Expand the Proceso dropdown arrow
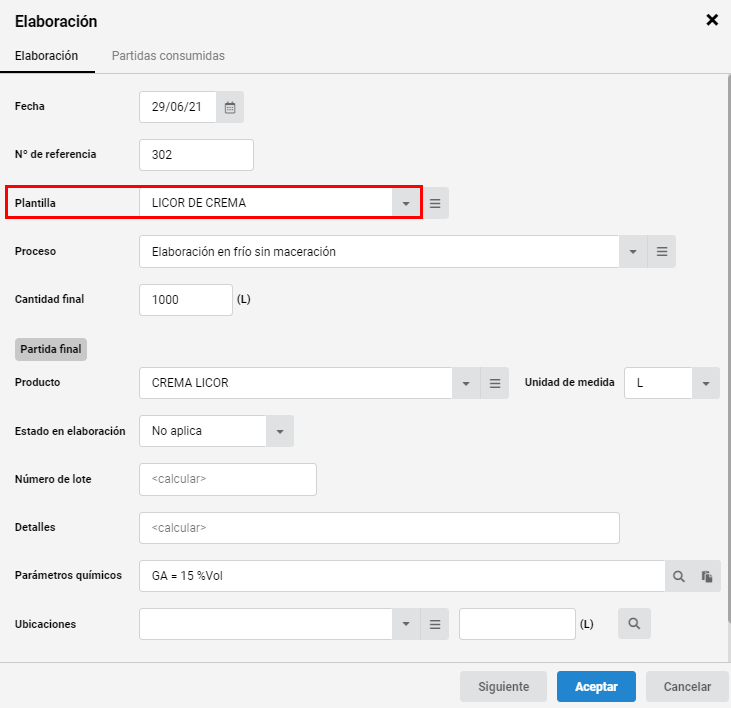 pyautogui.click(x=633, y=252)
